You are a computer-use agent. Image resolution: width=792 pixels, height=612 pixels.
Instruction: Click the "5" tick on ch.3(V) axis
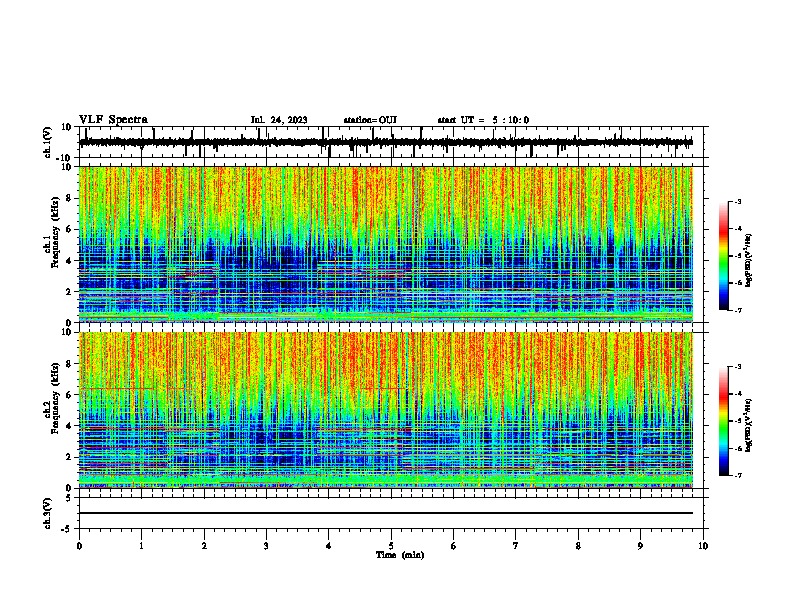pos(69,498)
